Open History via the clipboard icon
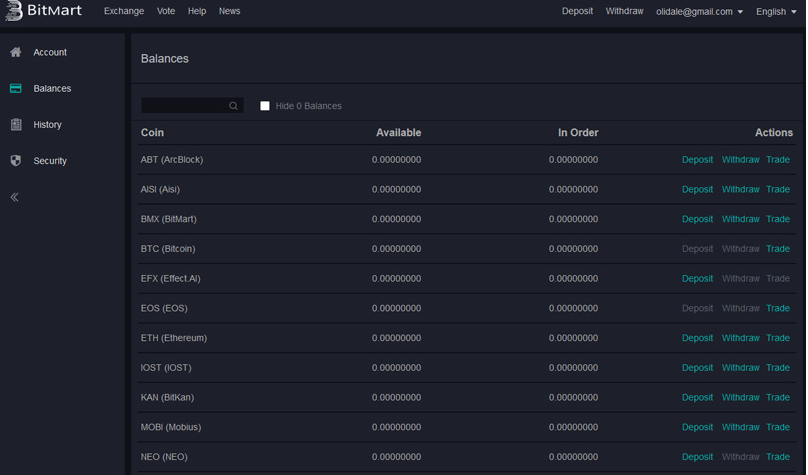The image size is (808, 475). point(16,124)
